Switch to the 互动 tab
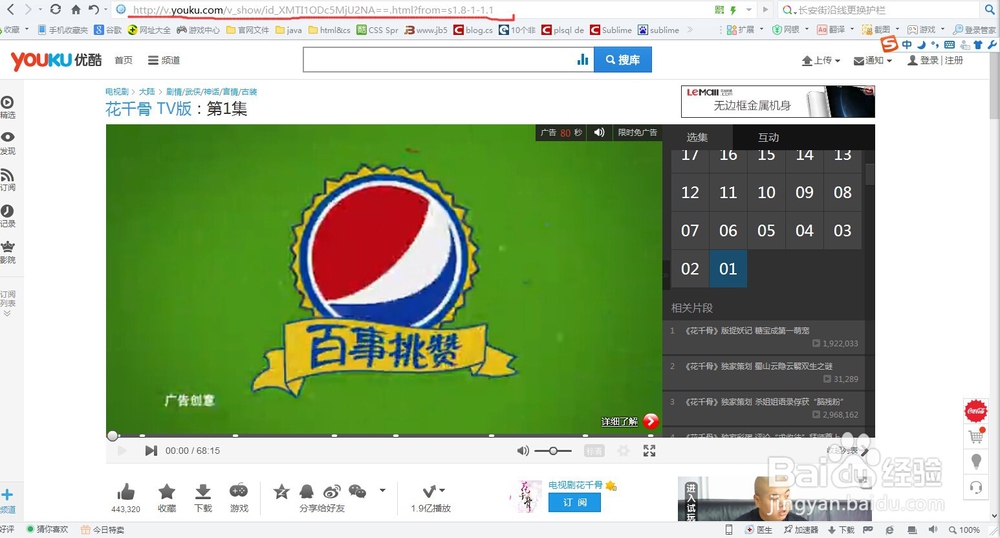 [768, 137]
